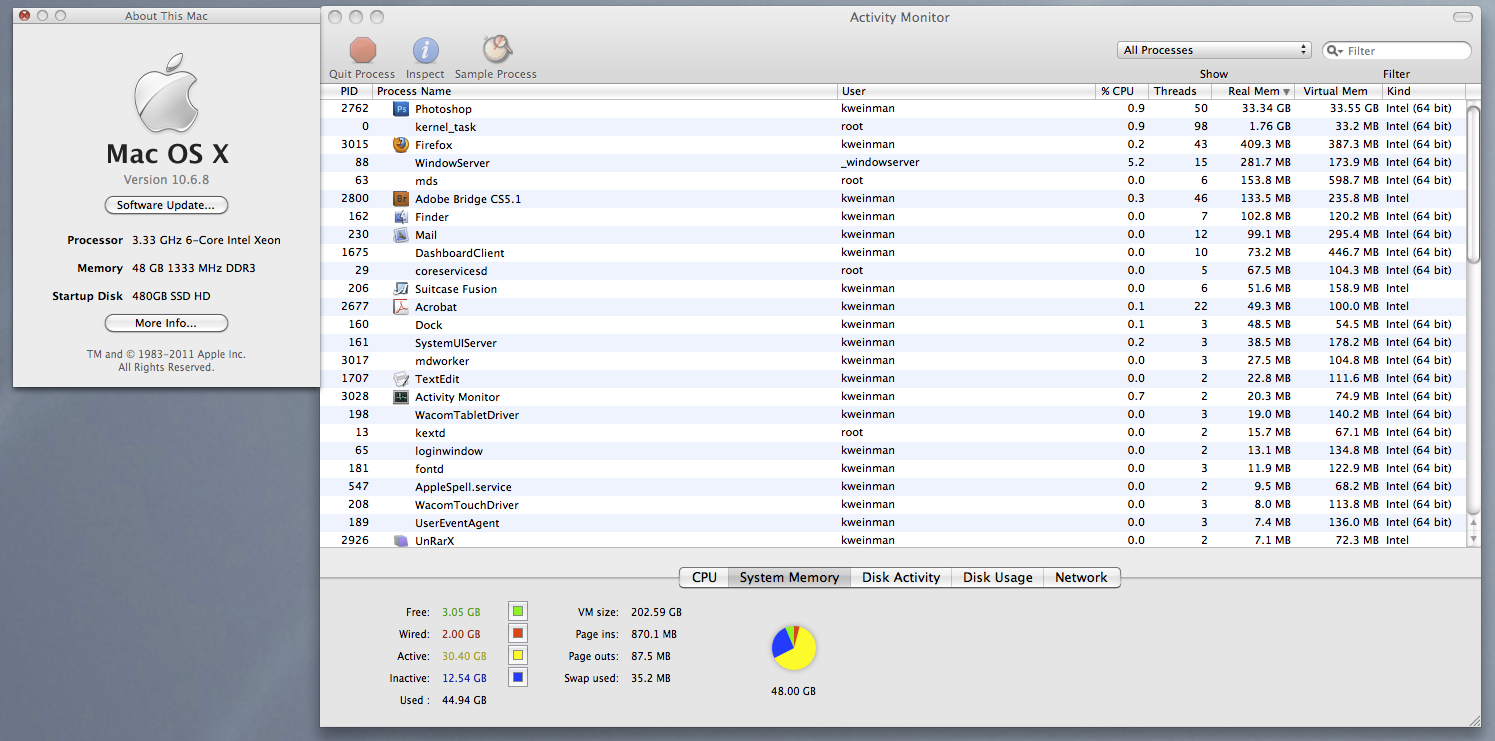This screenshot has height=741, width=1495.
Task: Select the mdworker process row
Action: tap(893, 361)
